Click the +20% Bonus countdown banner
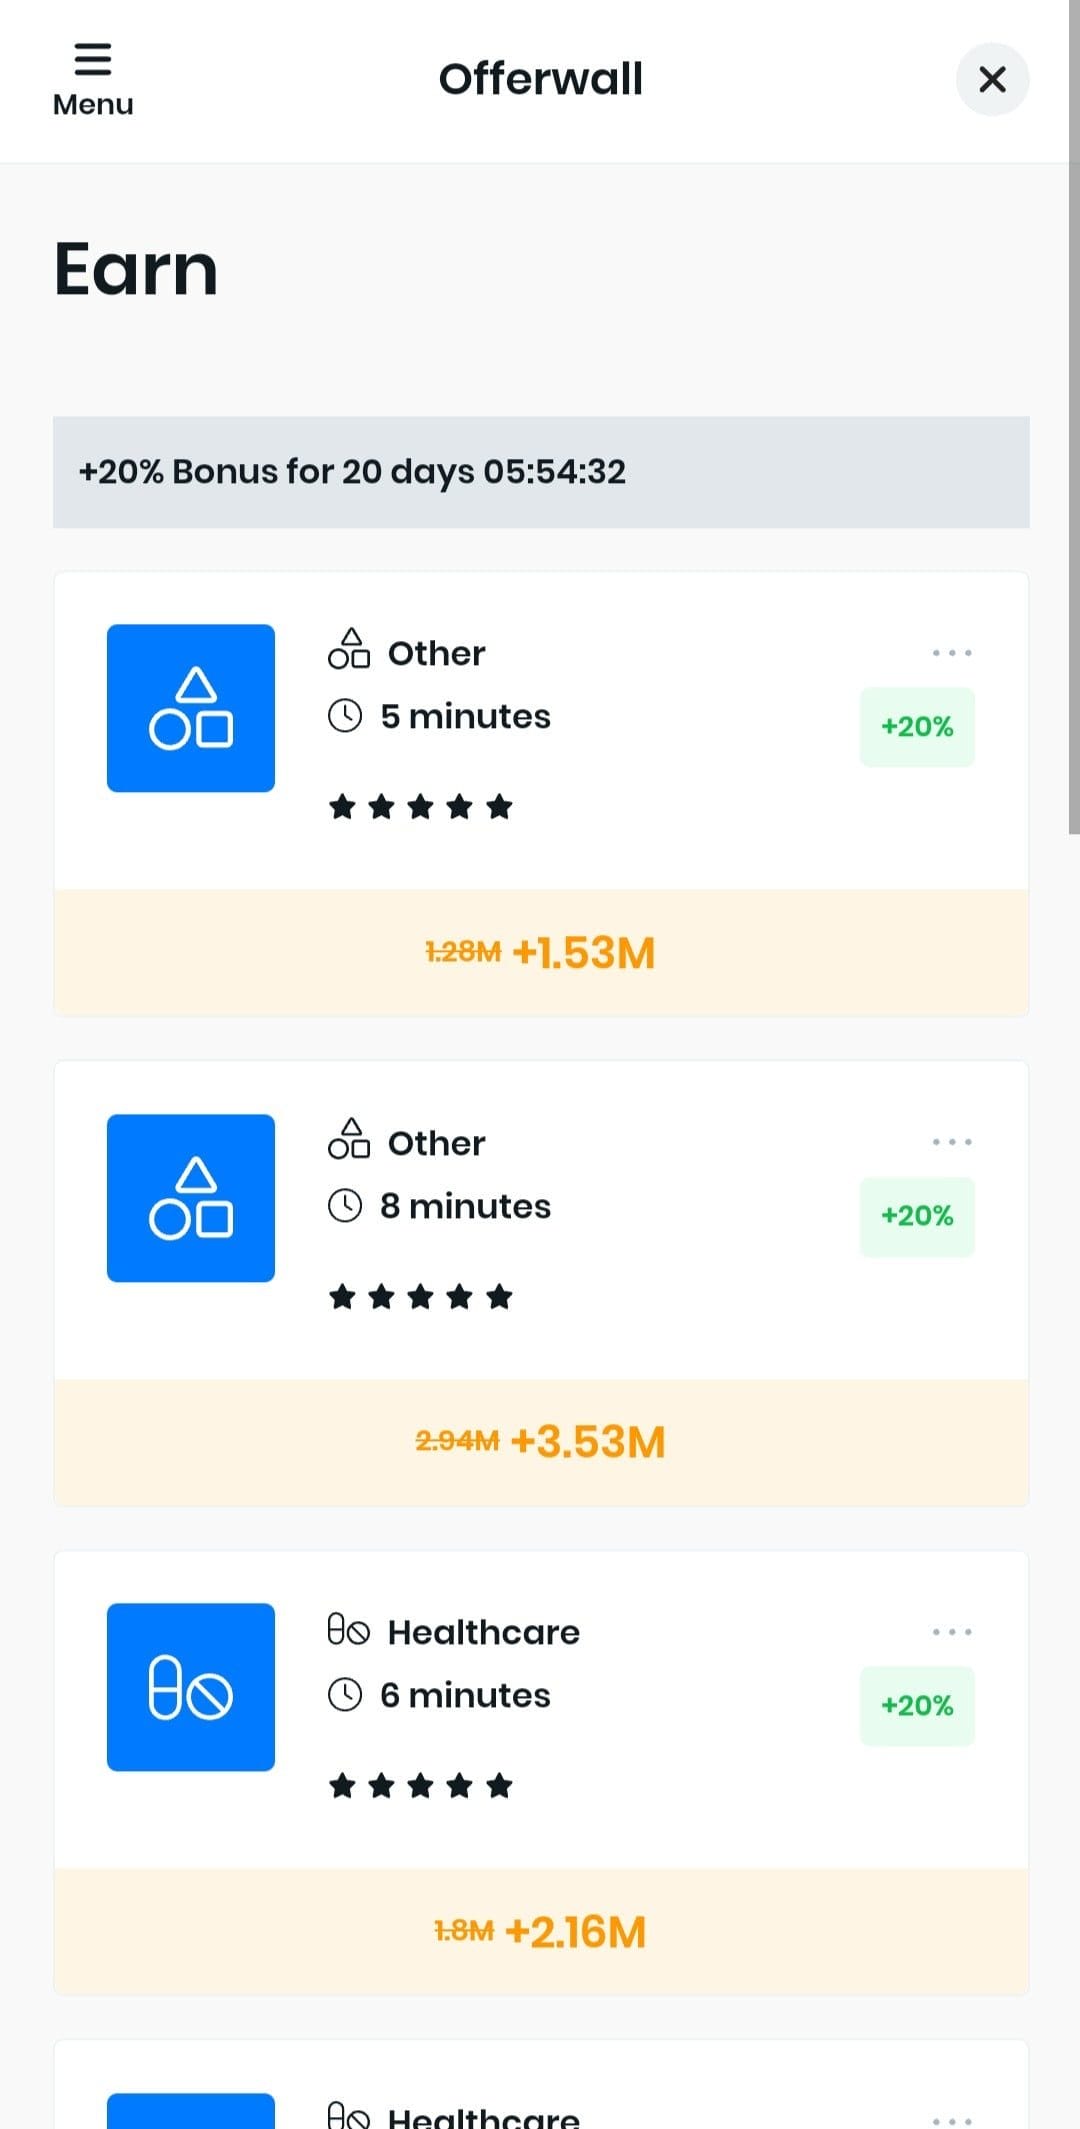Viewport: 1080px width, 2129px height. (x=541, y=472)
